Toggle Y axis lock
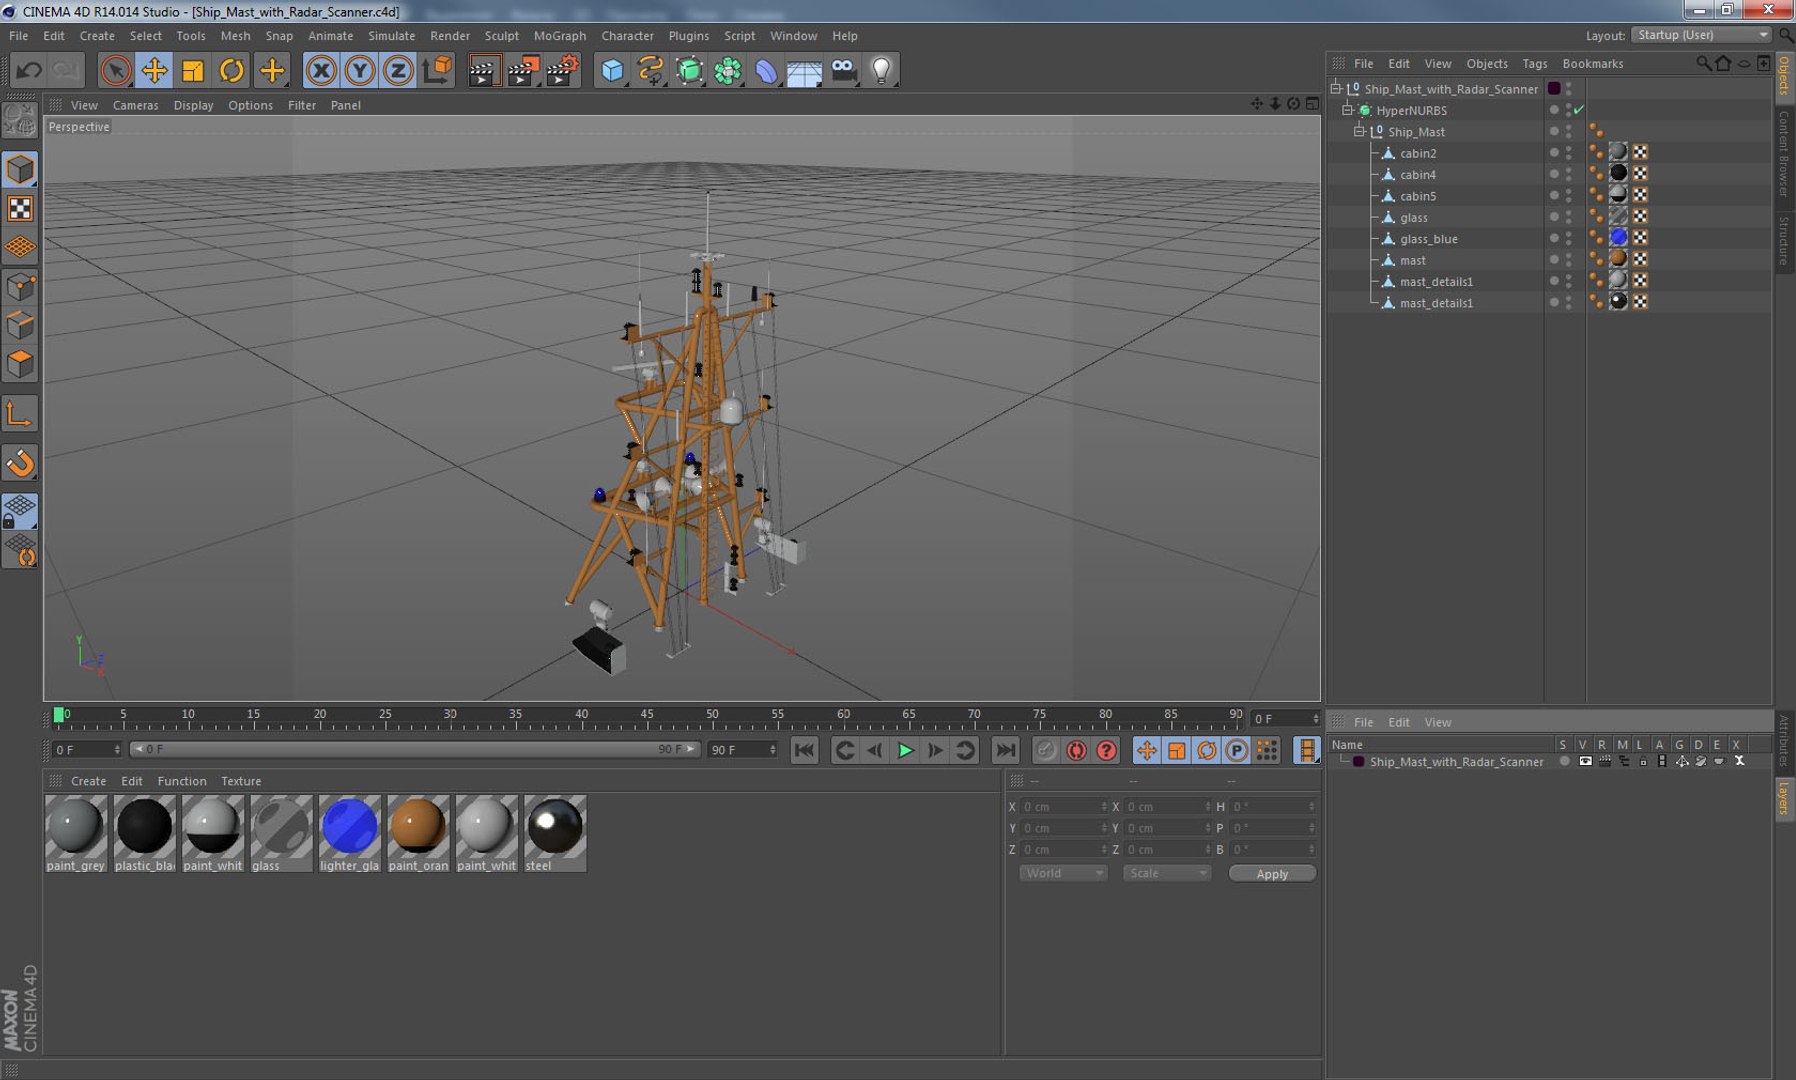Image resolution: width=1796 pixels, height=1080 pixels. (x=359, y=70)
